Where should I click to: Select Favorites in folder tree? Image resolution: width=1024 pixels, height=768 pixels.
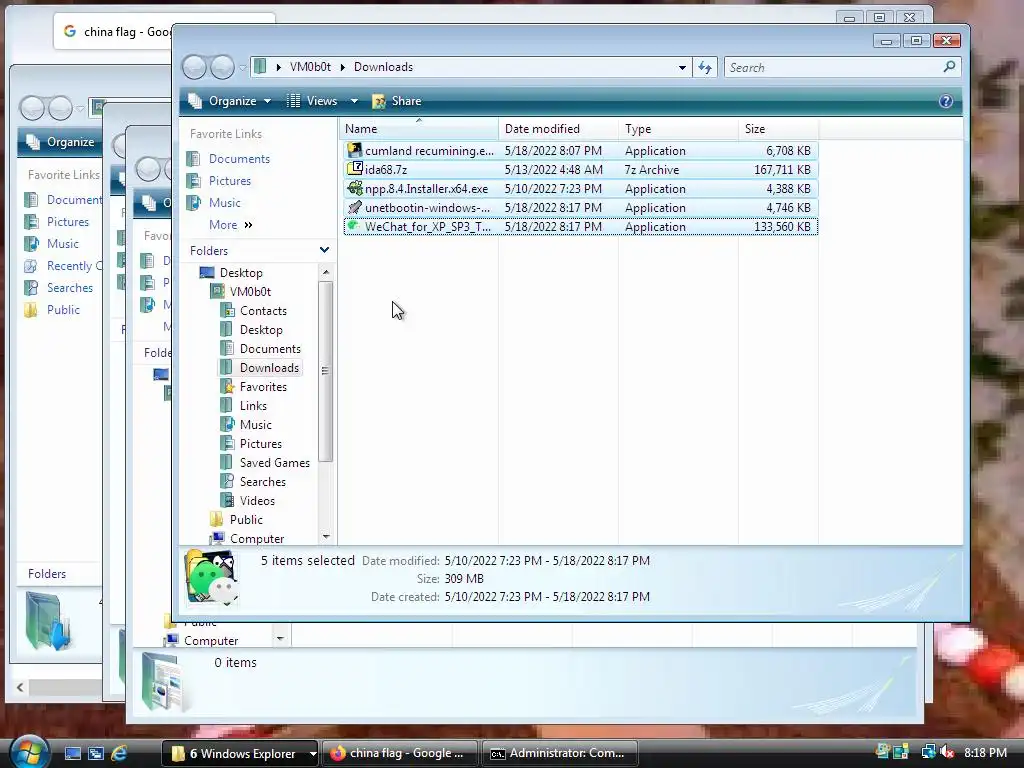(x=263, y=386)
